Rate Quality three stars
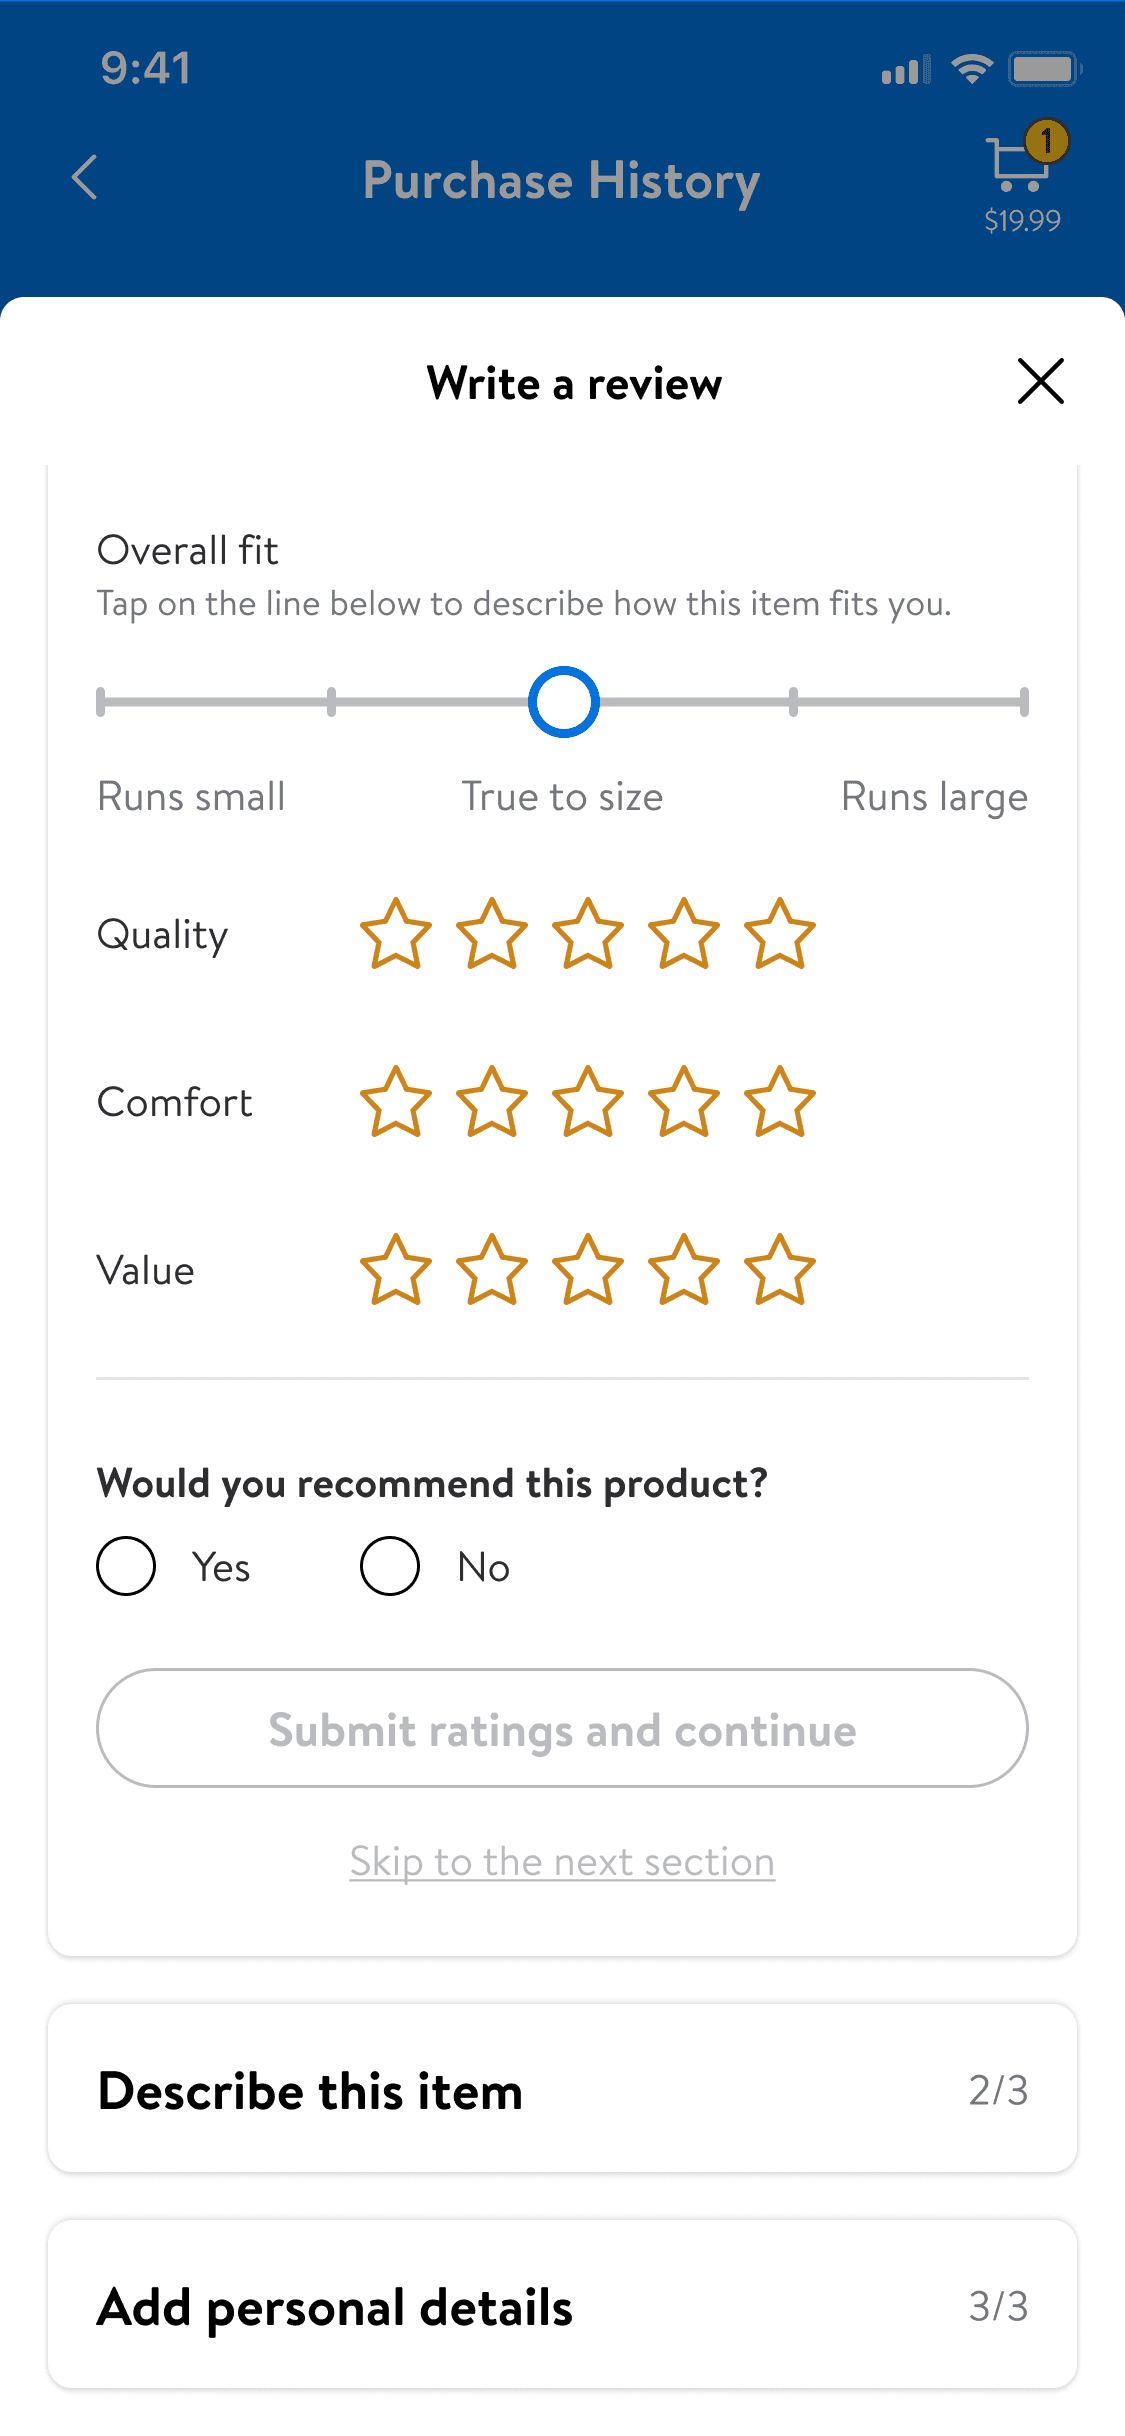The height and width of the screenshot is (2436, 1125). pos(588,935)
